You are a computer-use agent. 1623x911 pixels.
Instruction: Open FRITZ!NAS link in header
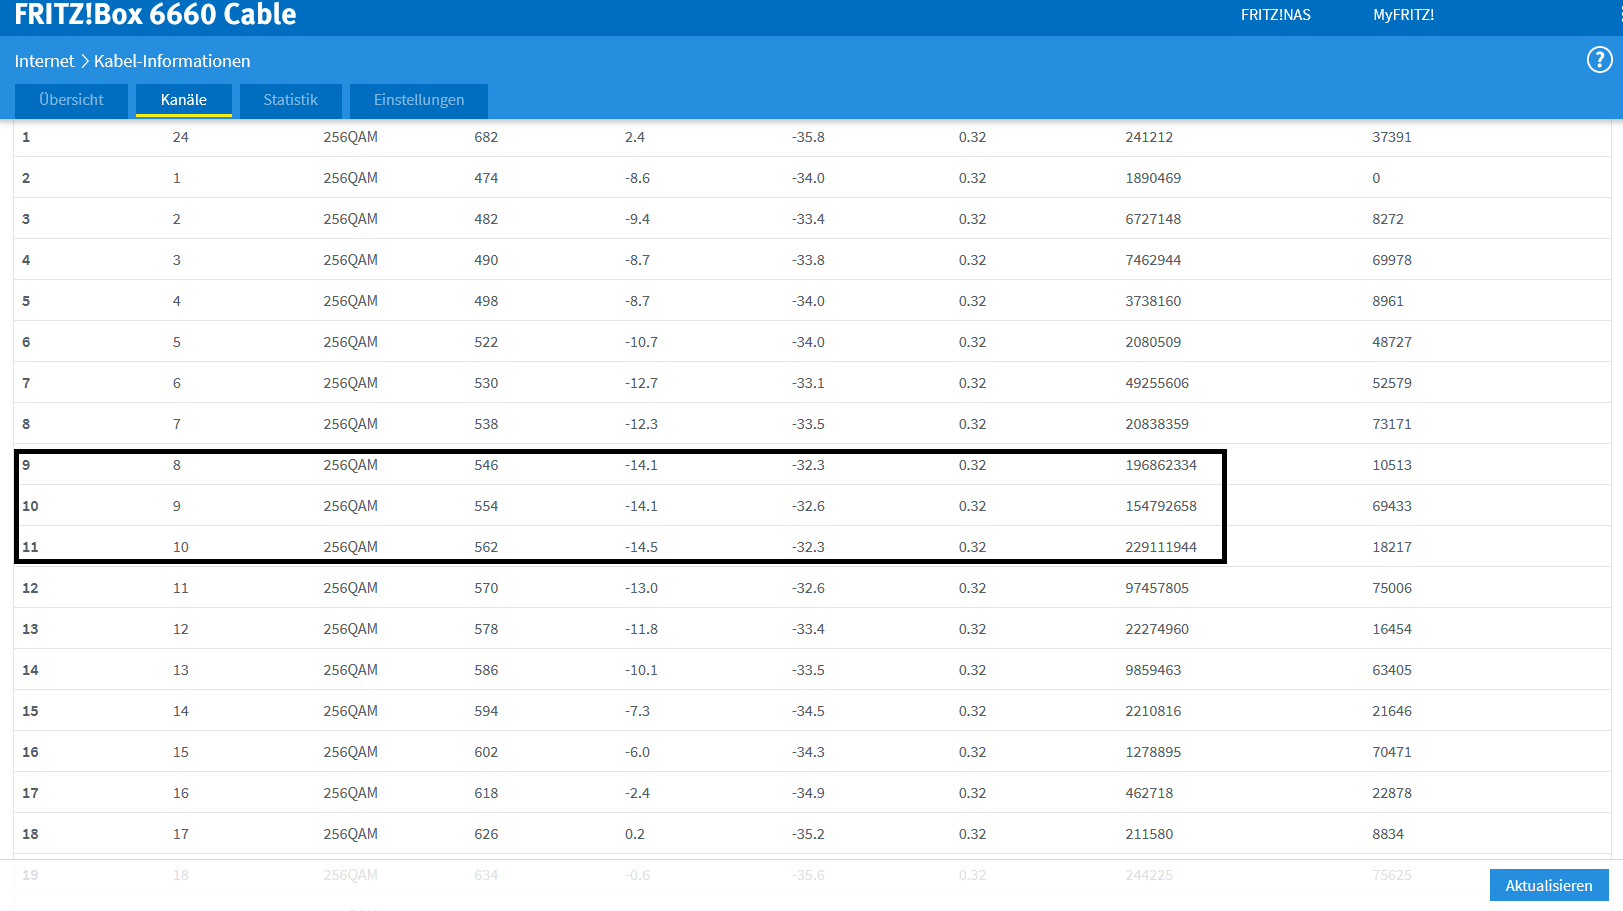pyautogui.click(x=1275, y=15)
